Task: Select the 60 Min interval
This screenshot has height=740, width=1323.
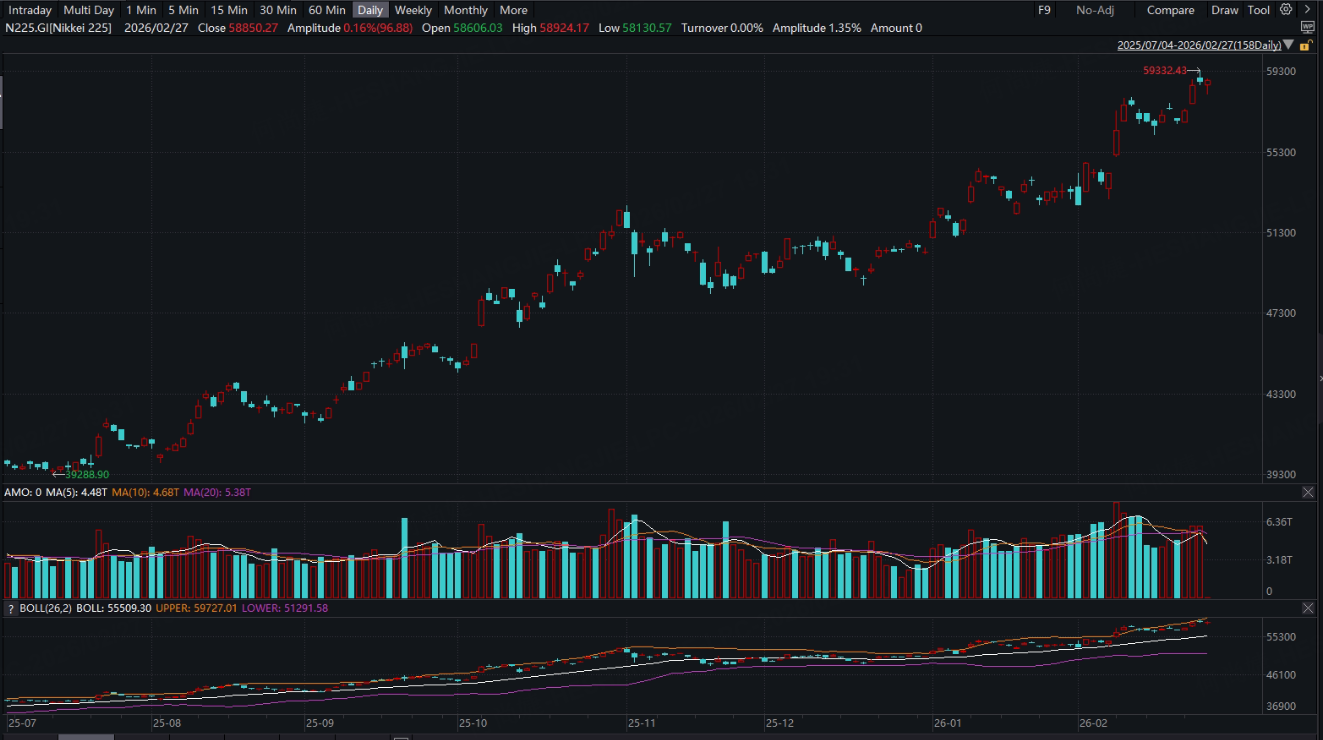Action: click(x=327, y=10)
